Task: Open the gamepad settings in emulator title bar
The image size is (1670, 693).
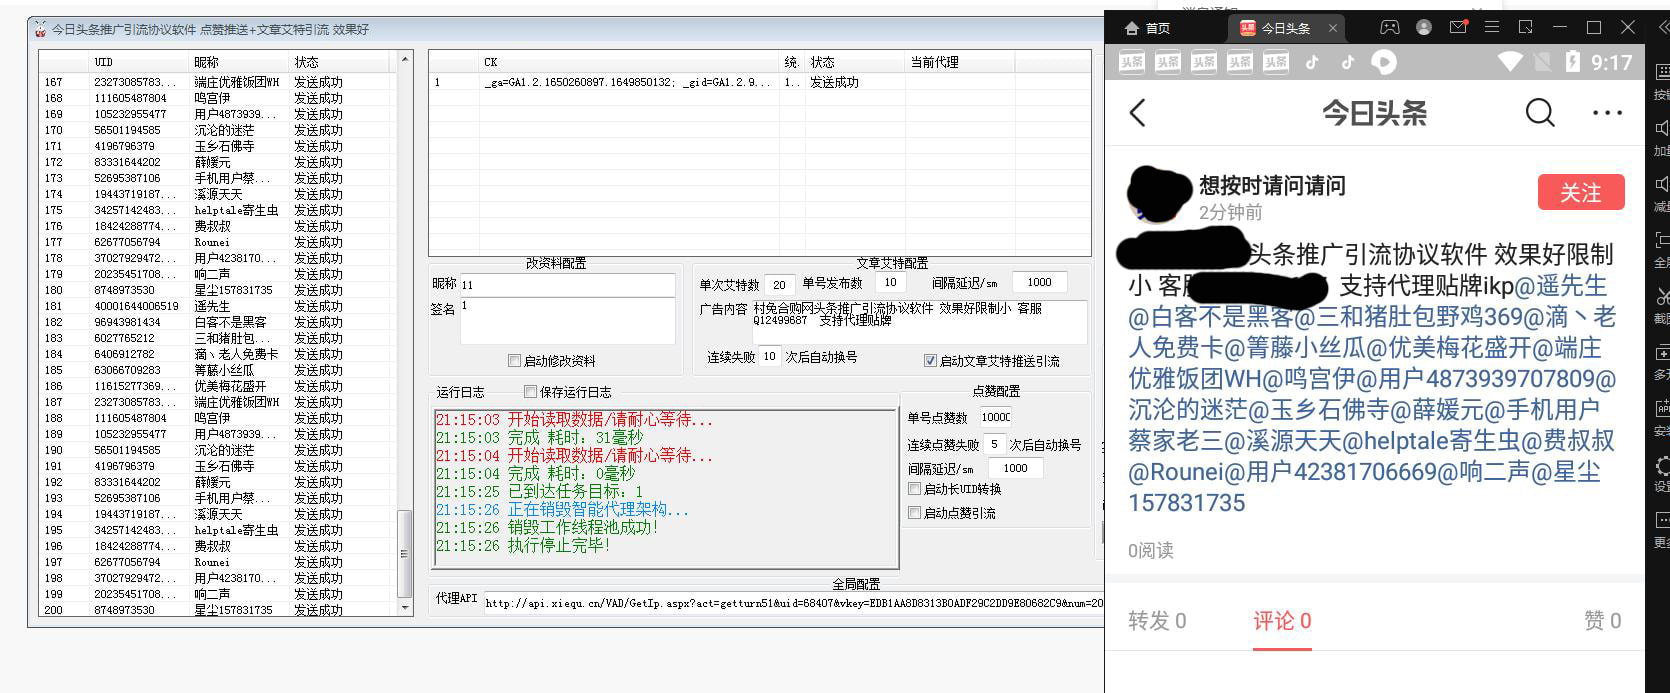Action: (1390, 28)
